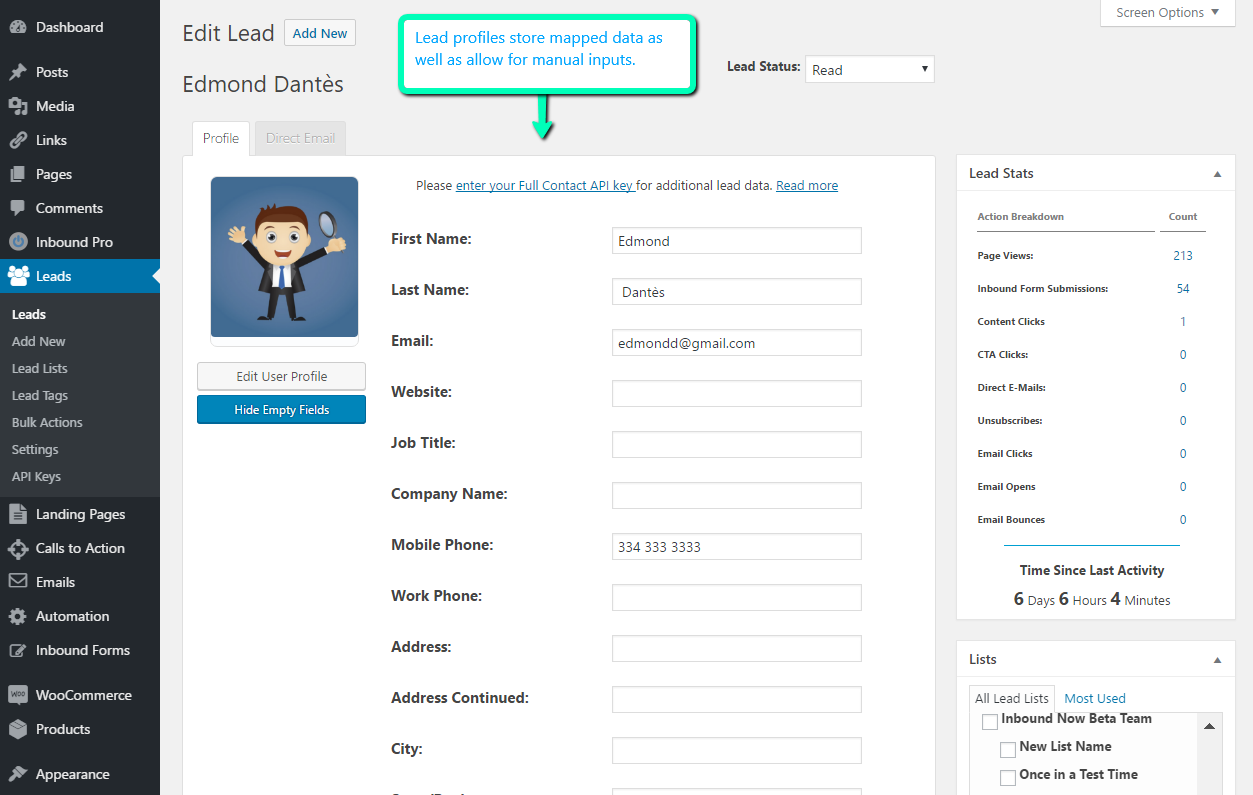This screenshot has height=795, width=1253.
Task: Open the enter your Full Contact API key link
Action: (545, 185)
